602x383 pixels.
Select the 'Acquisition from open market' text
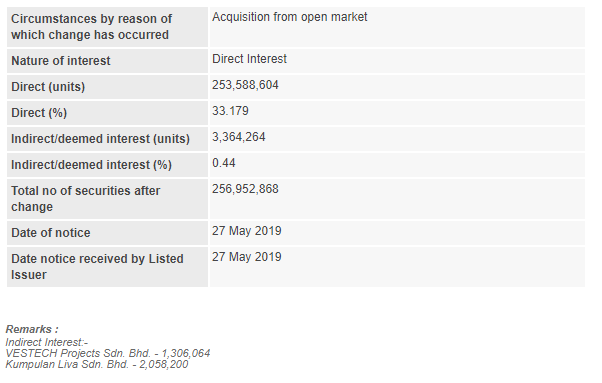pyautogui.click(x=289, y=17)
